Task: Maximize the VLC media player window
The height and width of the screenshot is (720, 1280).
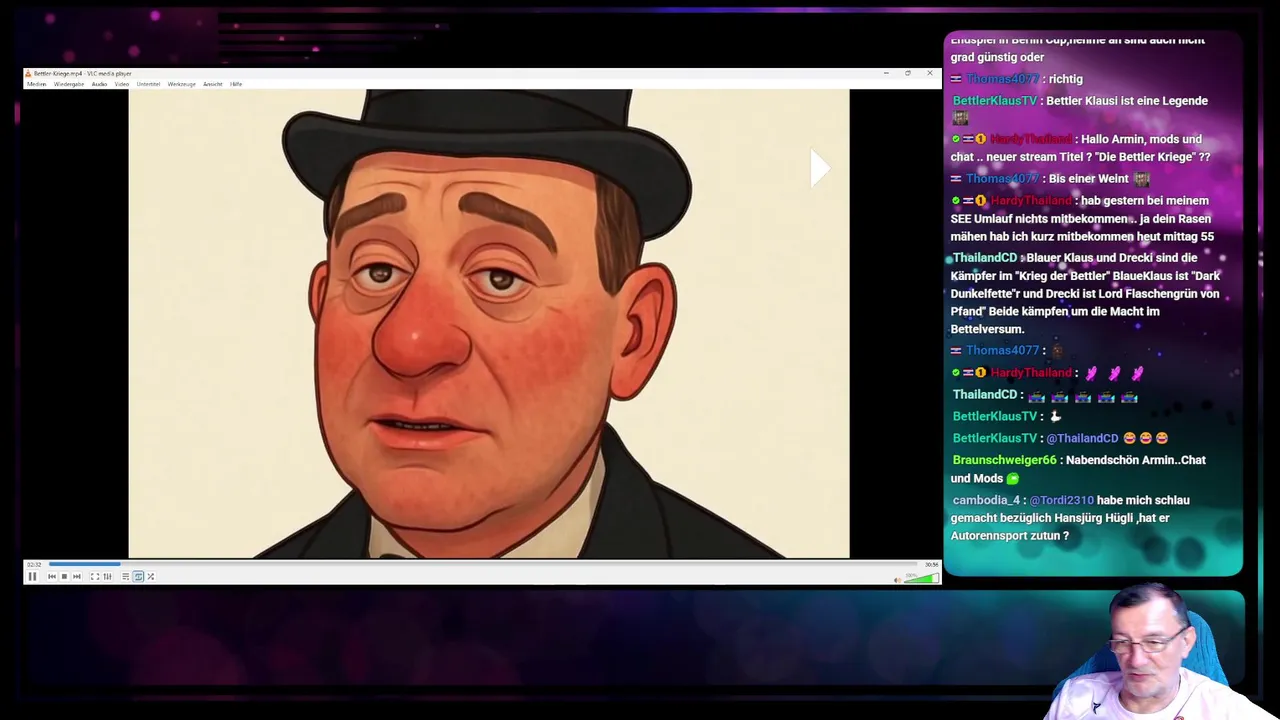Action: pos(908,73)
